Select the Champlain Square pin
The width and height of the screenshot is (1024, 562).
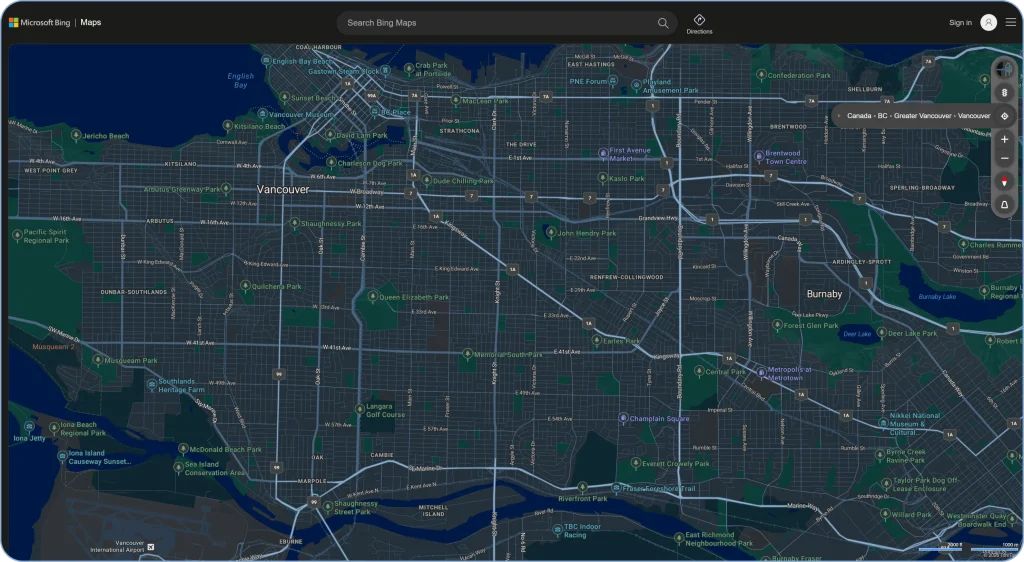(x=623, y=418)
